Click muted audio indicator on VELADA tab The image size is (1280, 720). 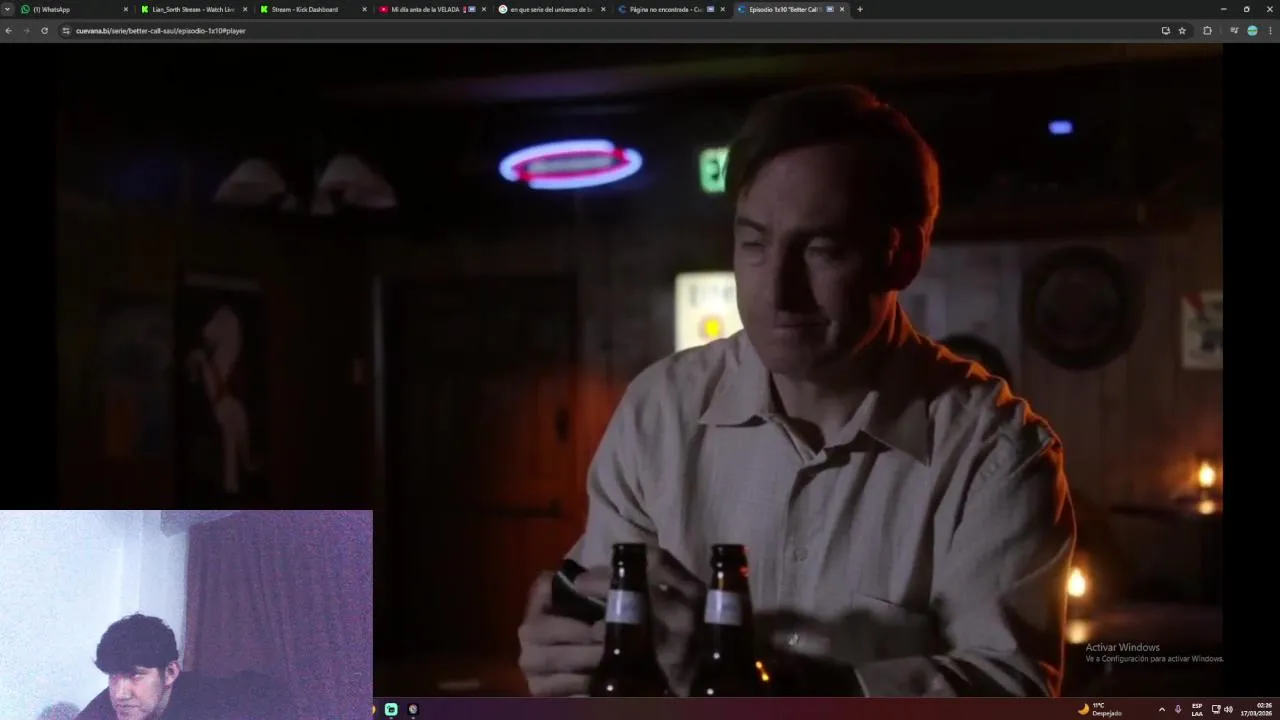click(472, 9)
